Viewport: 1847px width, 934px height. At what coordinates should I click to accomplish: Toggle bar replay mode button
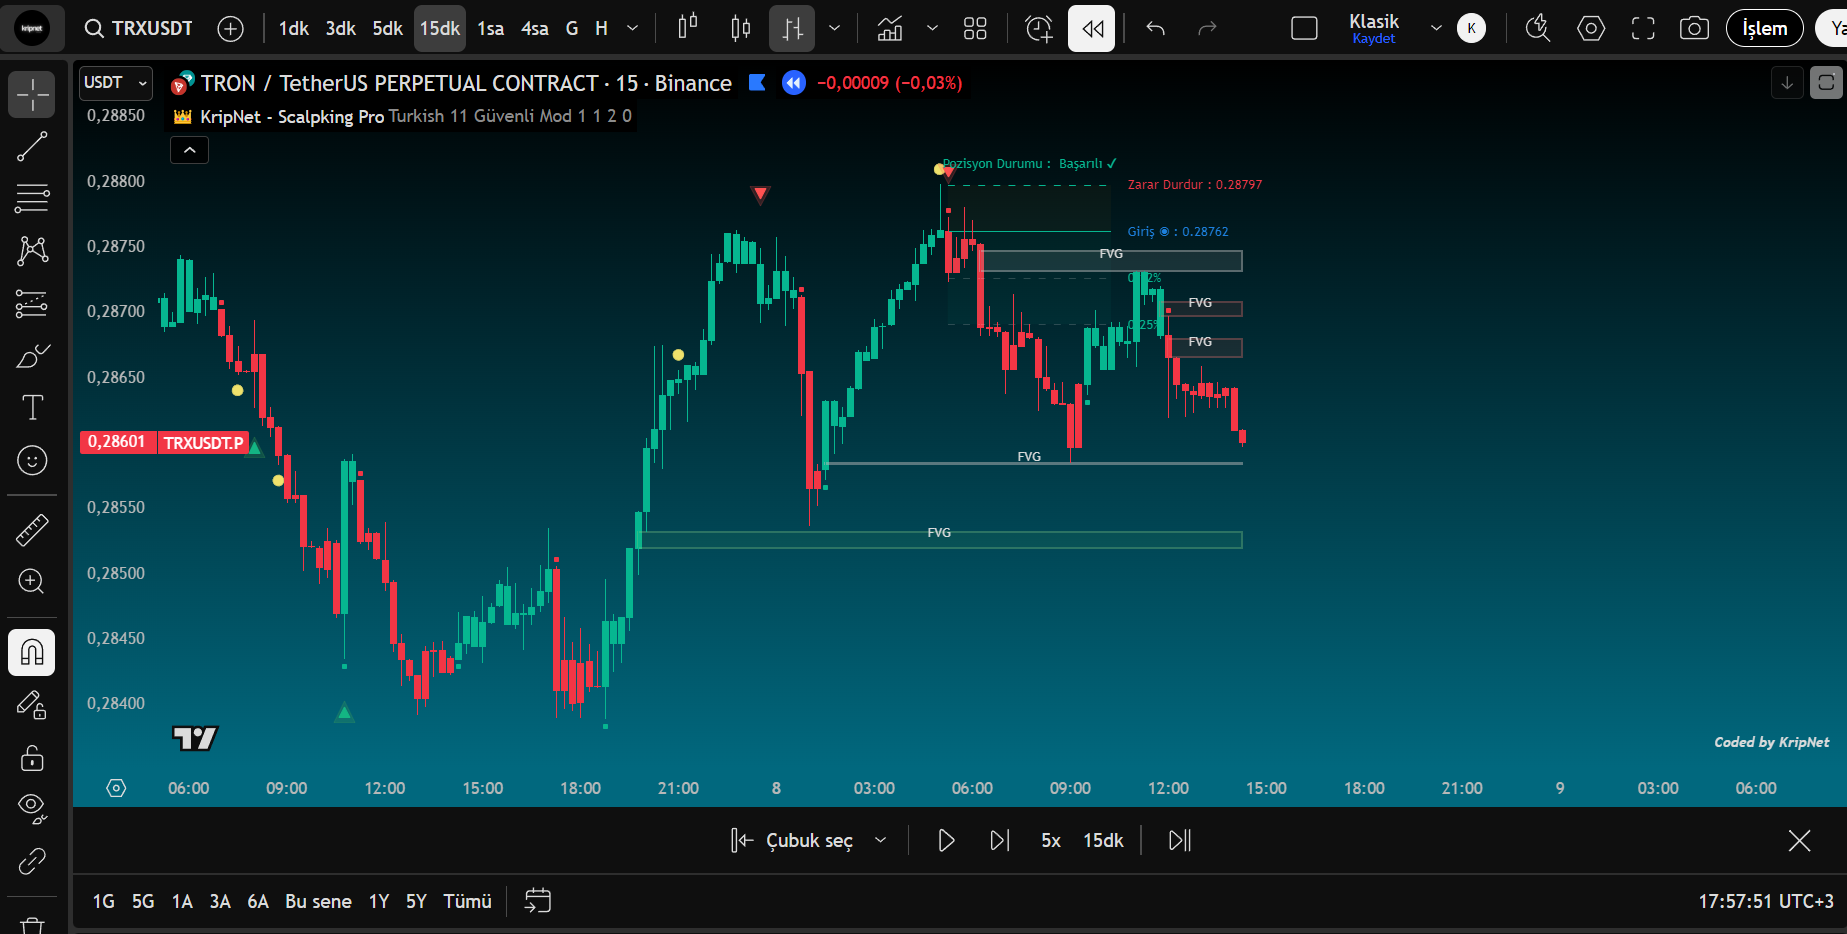pos(1091,29)
